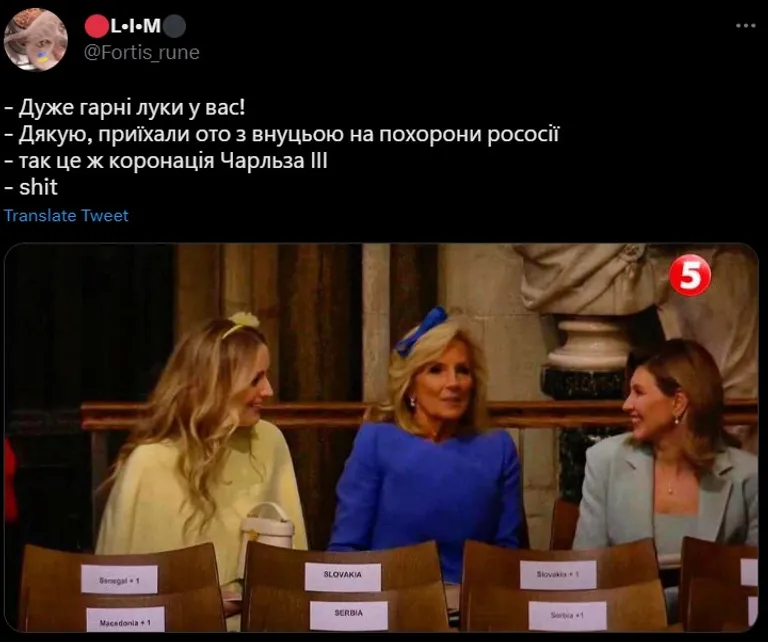
Task: Click the channel 5 logo on the photo
Action: click(x=690, y=276)
